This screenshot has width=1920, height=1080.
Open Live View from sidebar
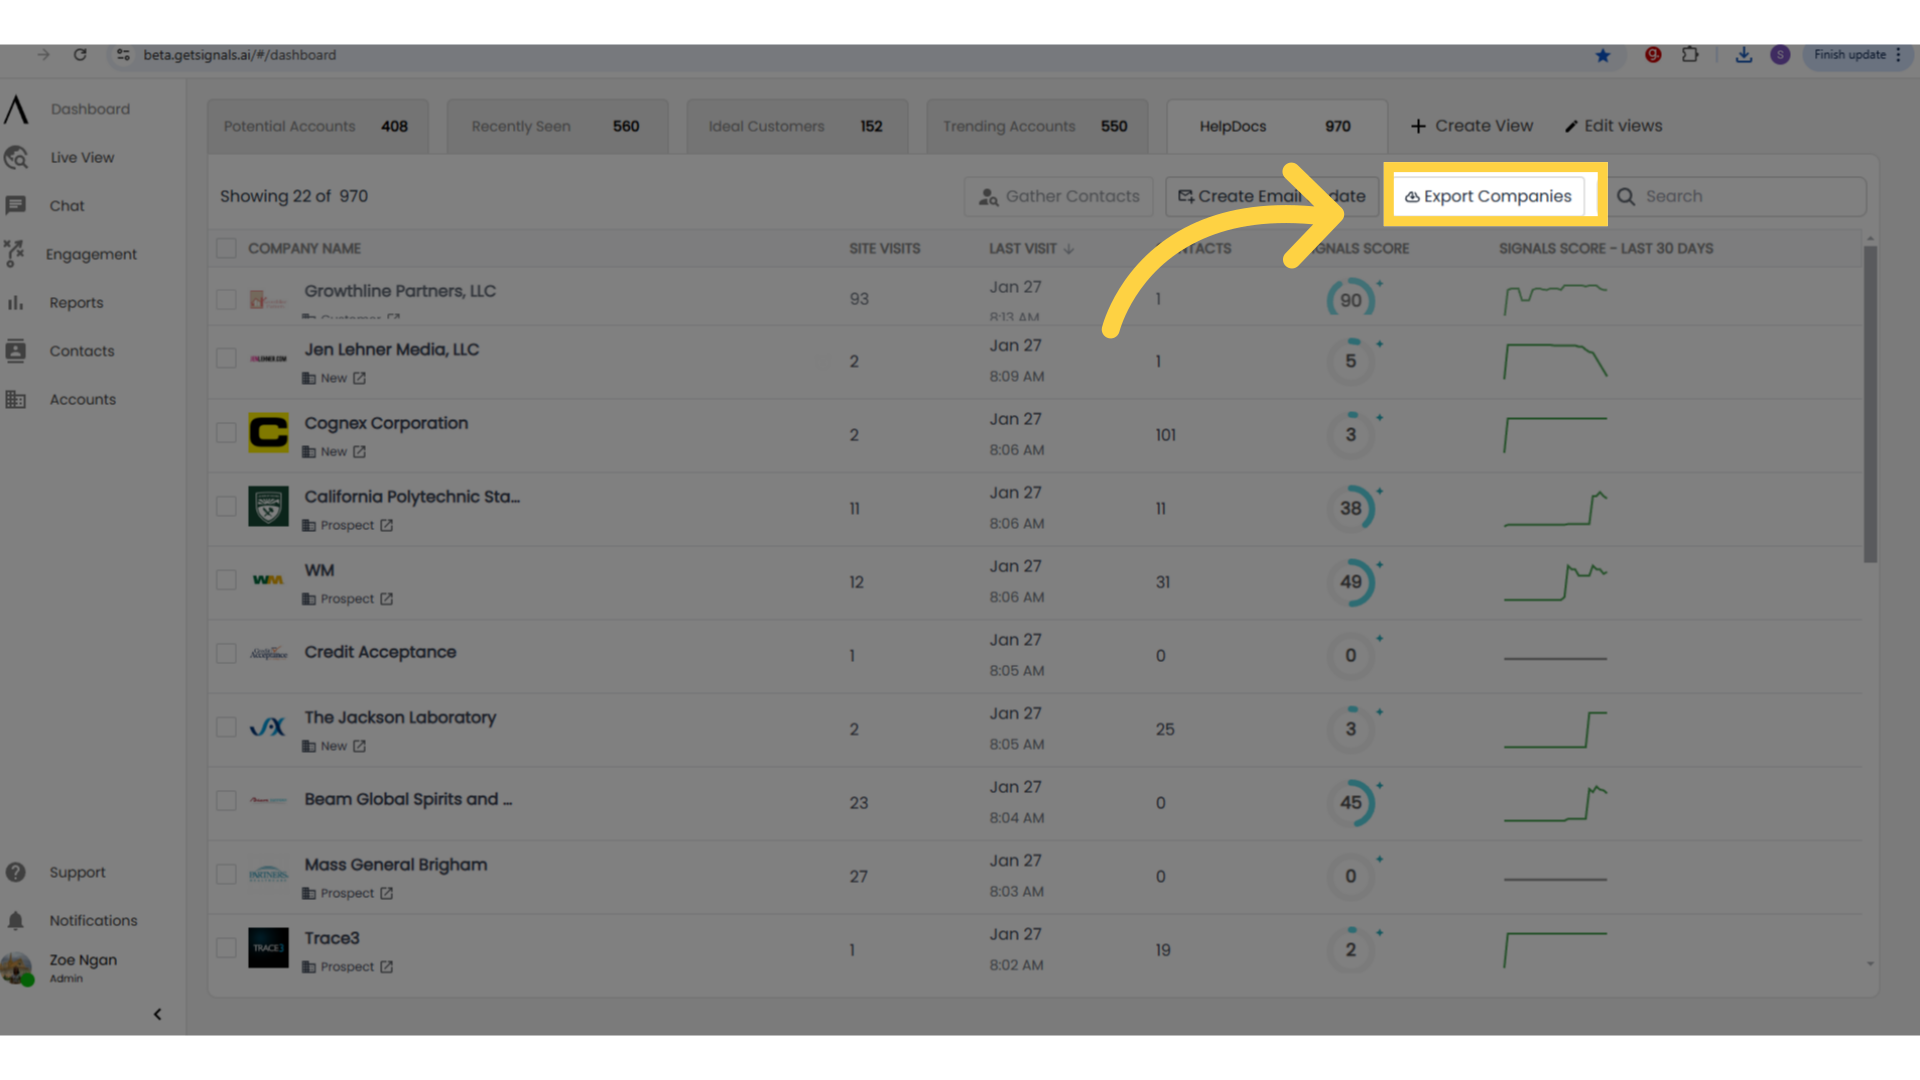tap(82, 157)
